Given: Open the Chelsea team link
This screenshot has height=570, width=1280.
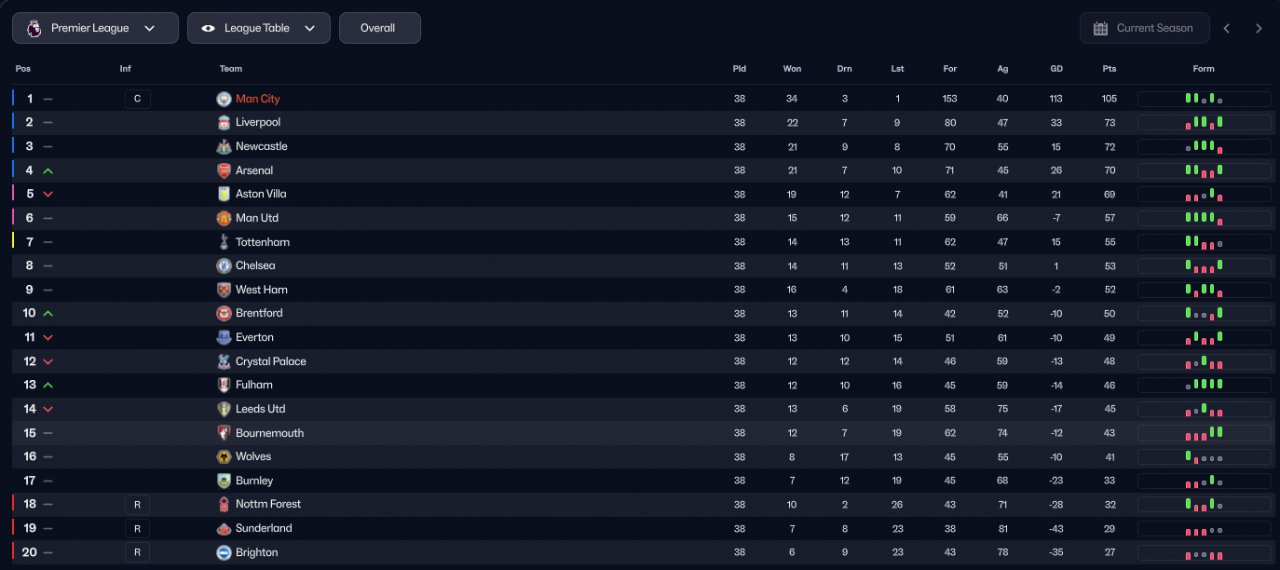Looking at the screenshot, I should [255, 266].
